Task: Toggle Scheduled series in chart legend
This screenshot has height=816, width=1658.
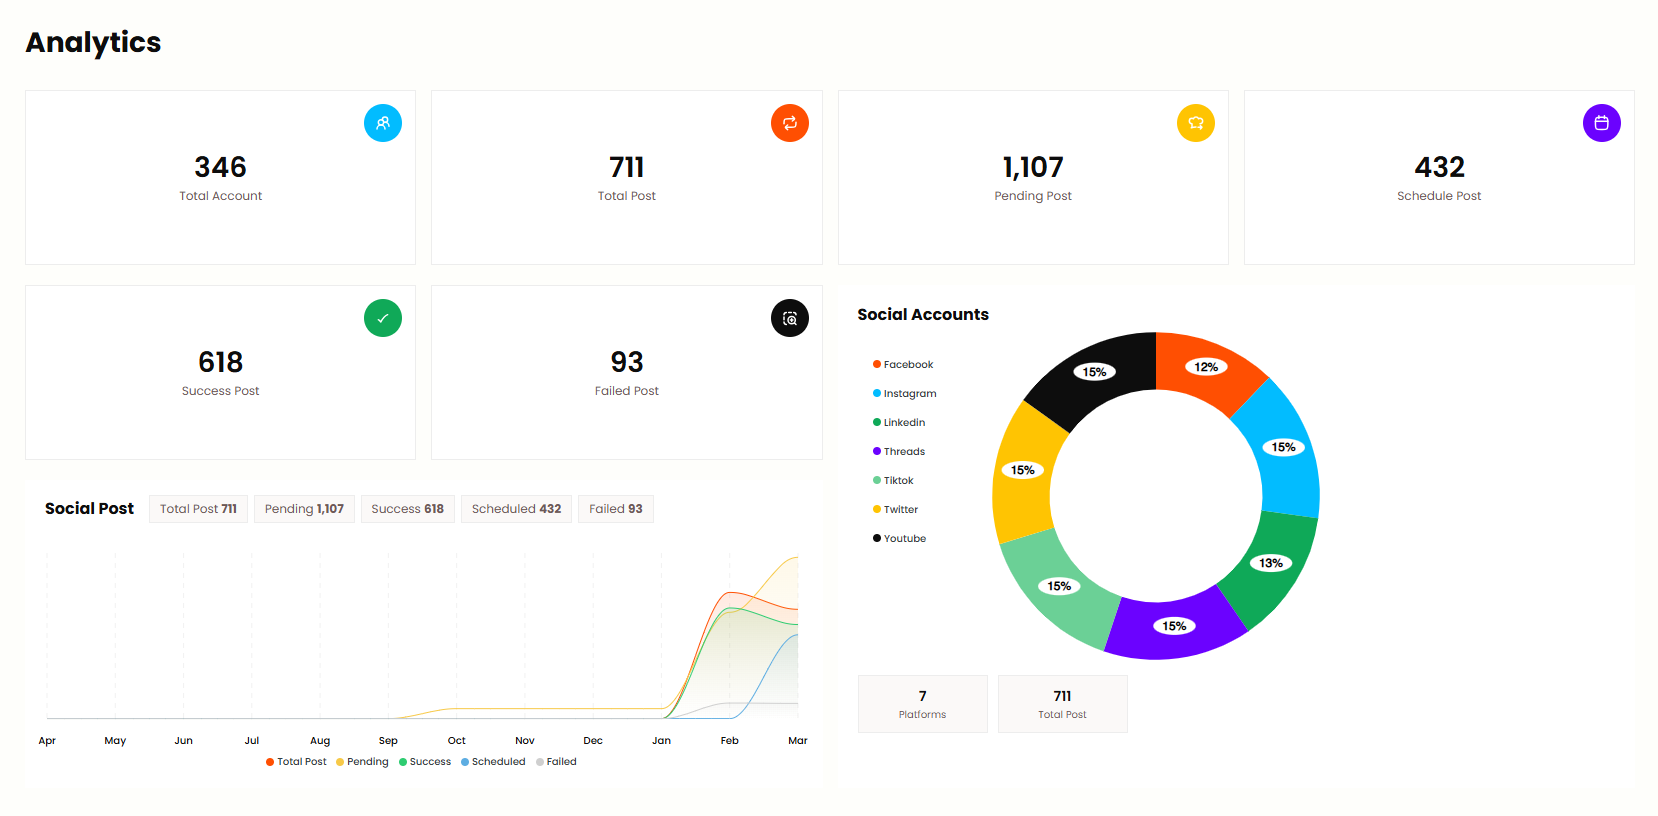Action: (493, 762)
